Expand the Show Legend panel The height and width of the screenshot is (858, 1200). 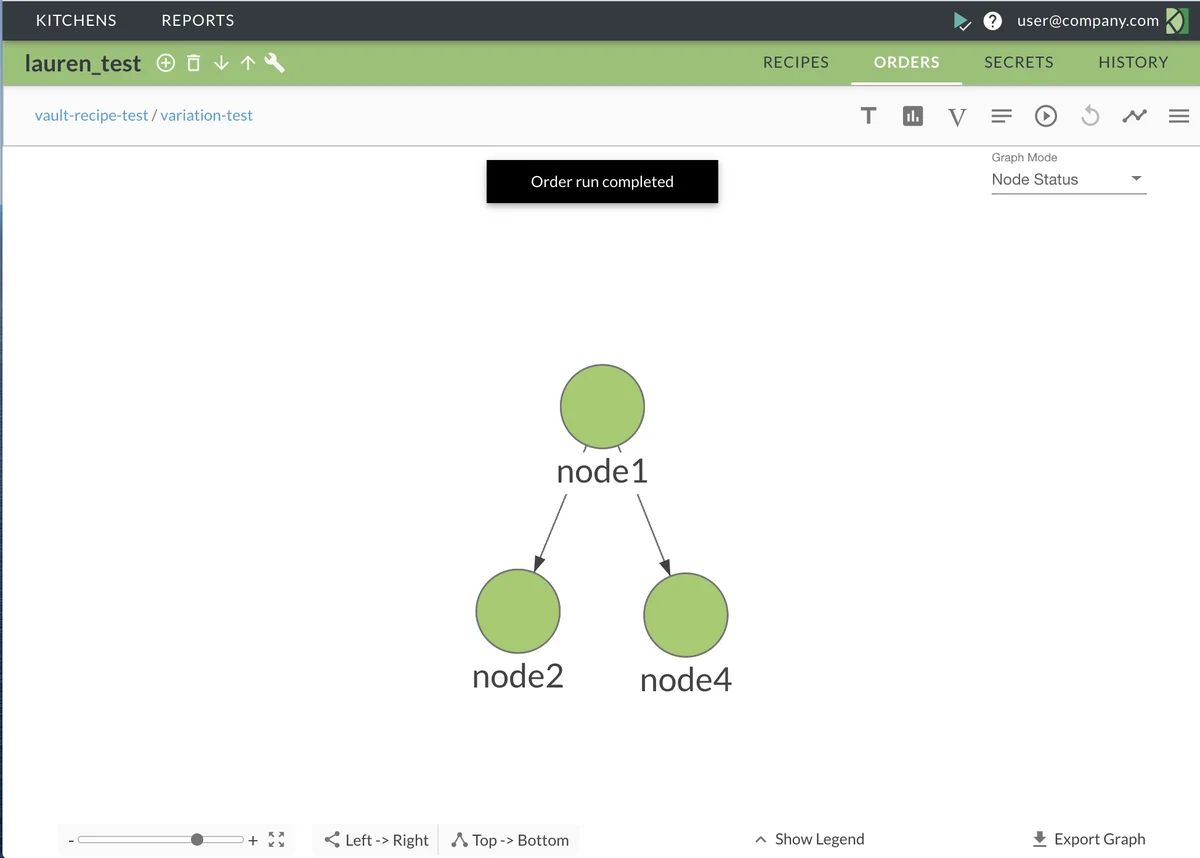(x=809, y=839)
